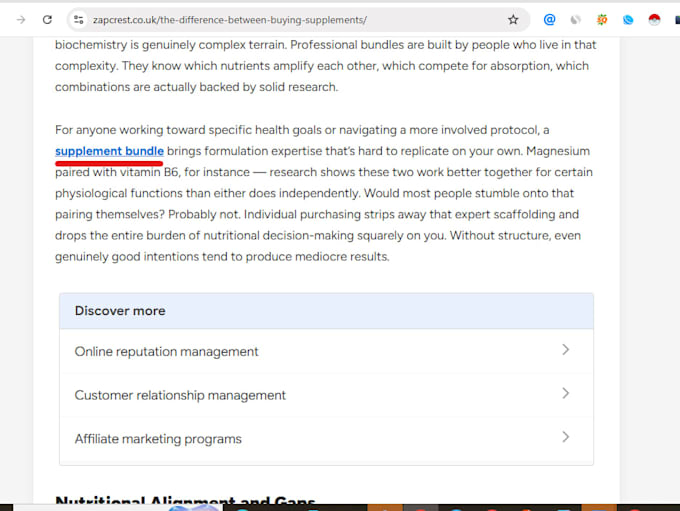Click the gray faded extension icon
The width and height of the screenshot is (680, 511).
click(575, 20)
